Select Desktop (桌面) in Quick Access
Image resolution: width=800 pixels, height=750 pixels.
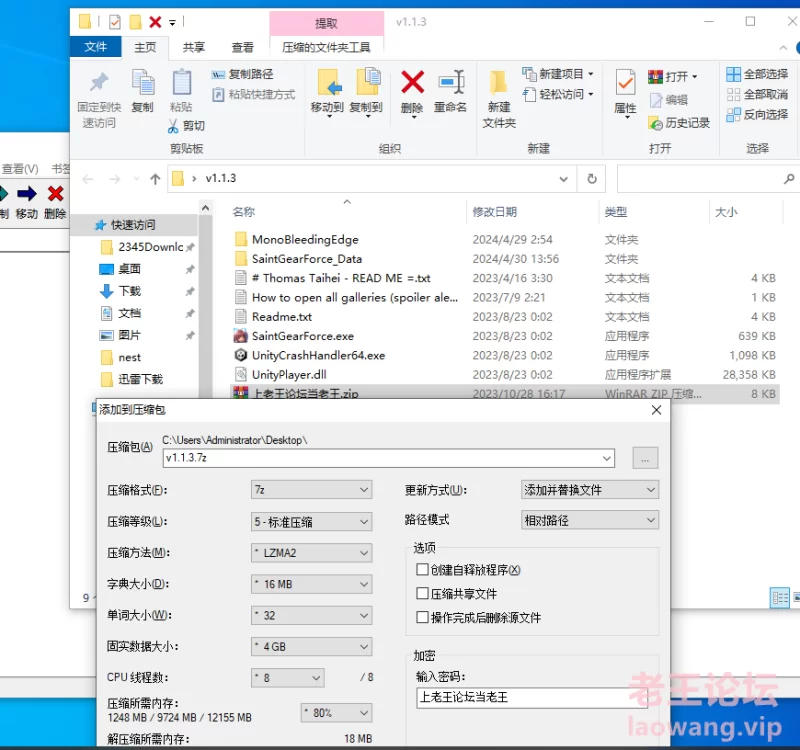tap(130, 269)
